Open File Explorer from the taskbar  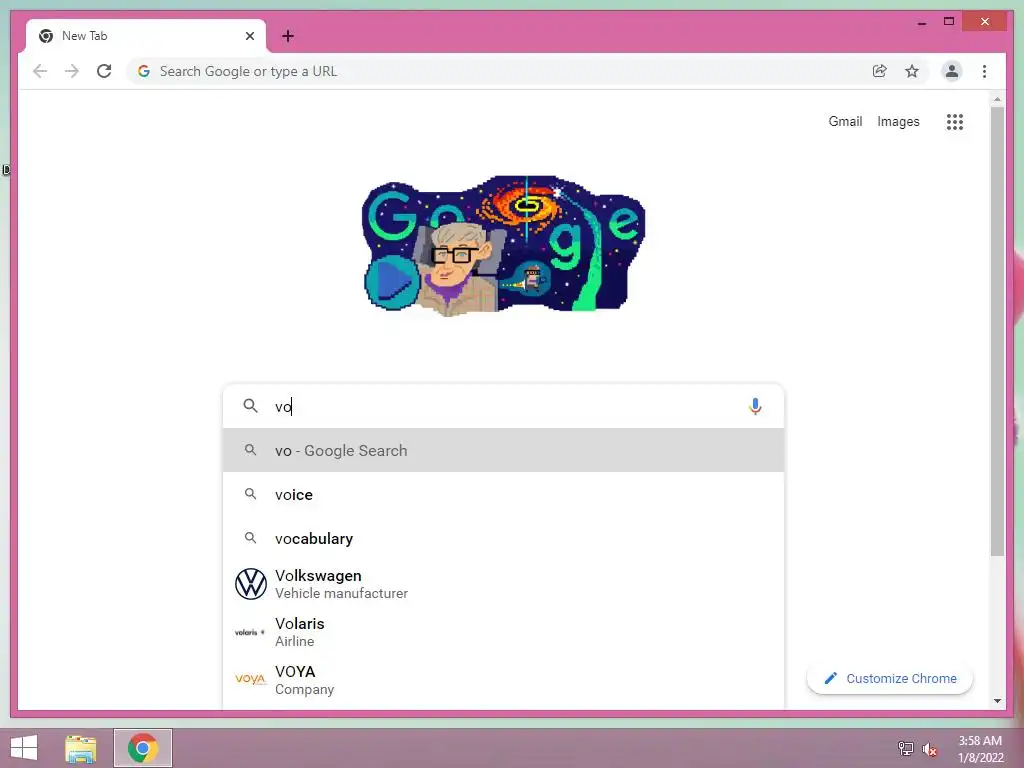click(80, 748)
